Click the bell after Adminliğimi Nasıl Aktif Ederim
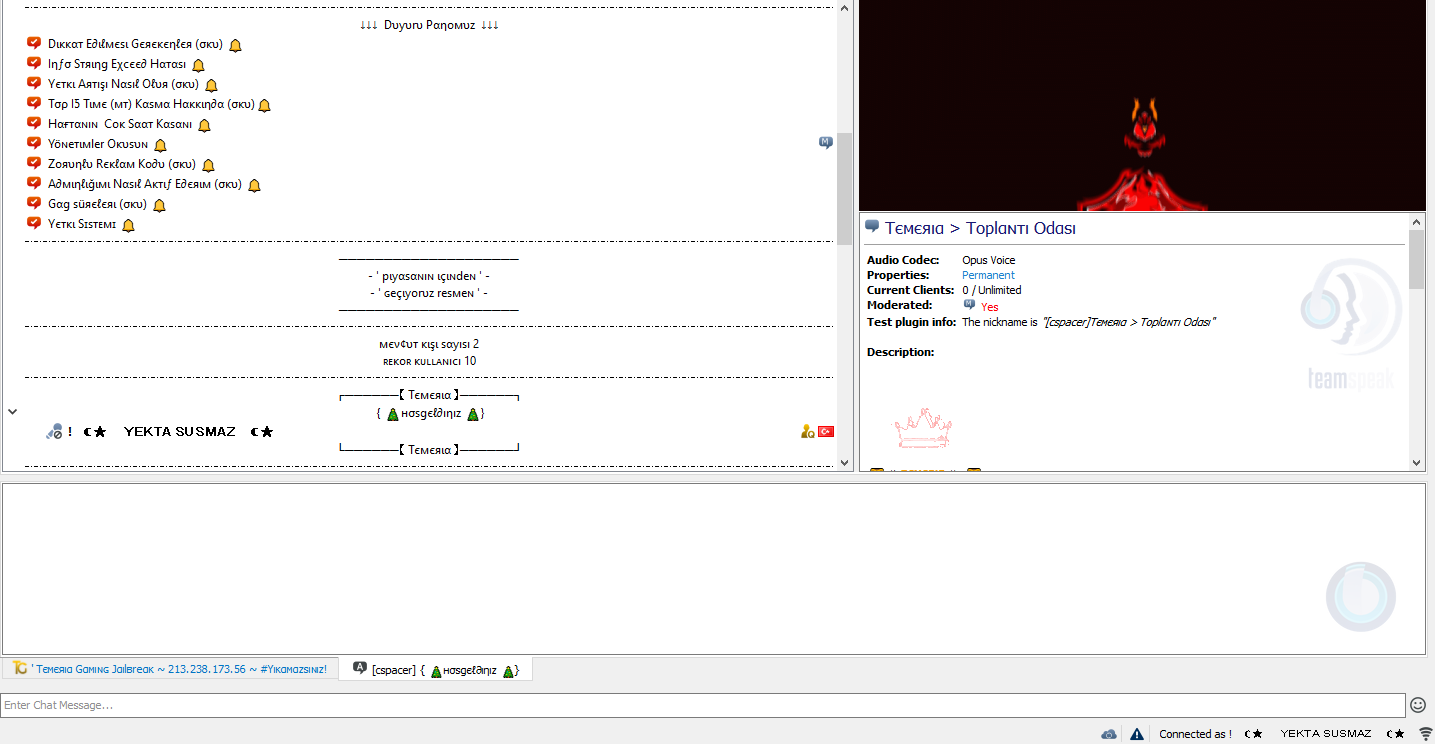This screenshot has width=1435, height=744. tap(254, 185)
